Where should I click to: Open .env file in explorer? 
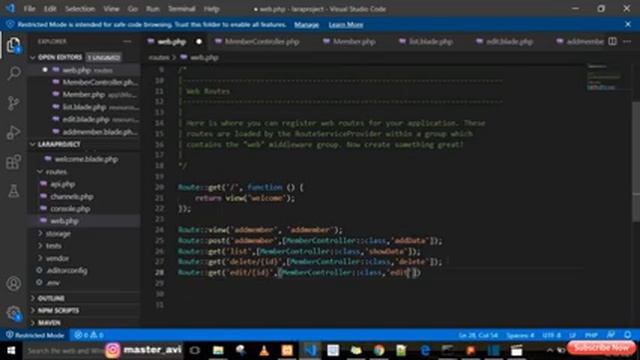click(x=53, y=282)
